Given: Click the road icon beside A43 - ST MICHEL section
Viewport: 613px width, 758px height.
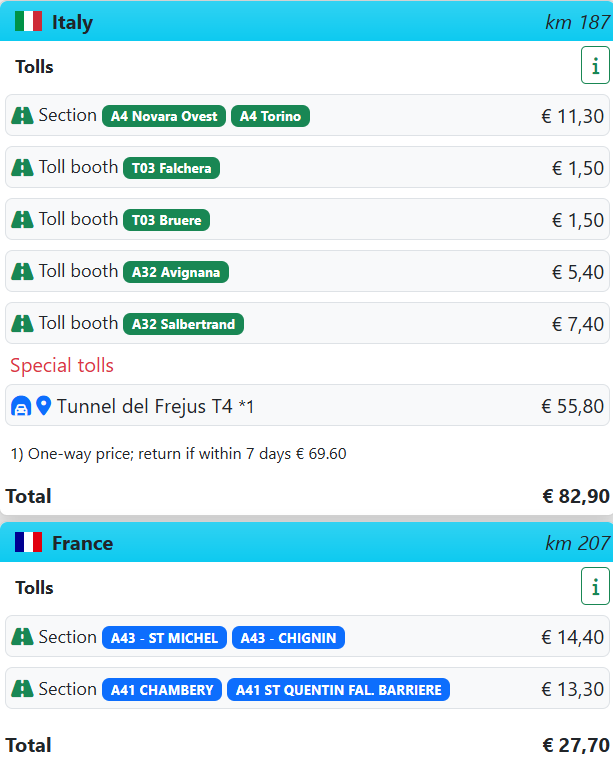Looking at the screenshot, I should (22, 637).
